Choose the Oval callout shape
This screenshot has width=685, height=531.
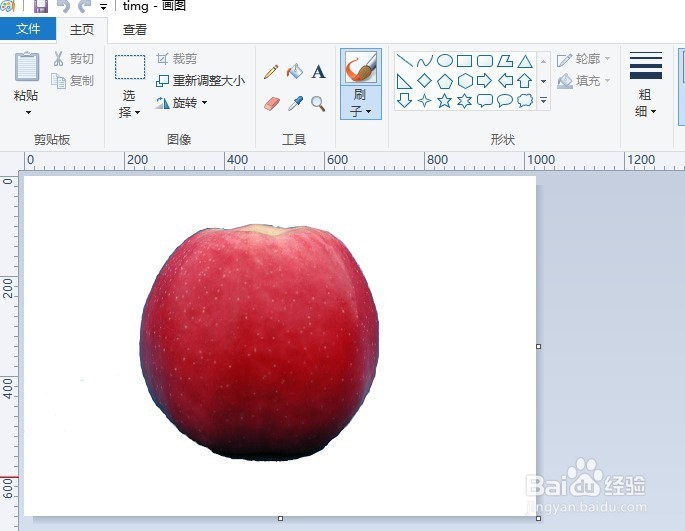[x=505, y=101]
